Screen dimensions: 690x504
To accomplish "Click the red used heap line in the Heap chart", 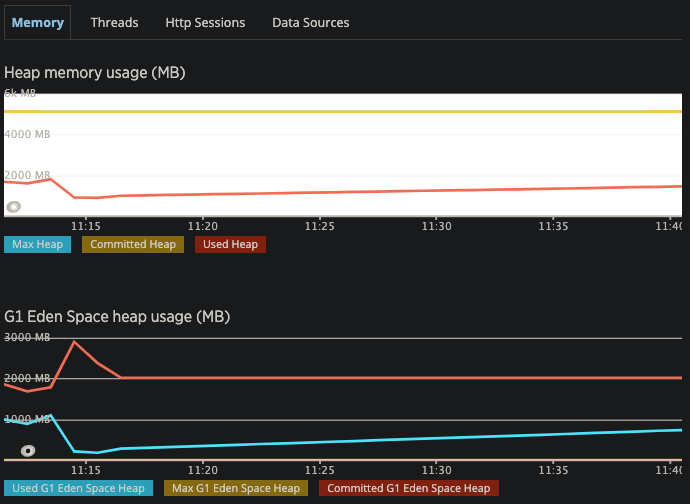I will coord(400,191).
